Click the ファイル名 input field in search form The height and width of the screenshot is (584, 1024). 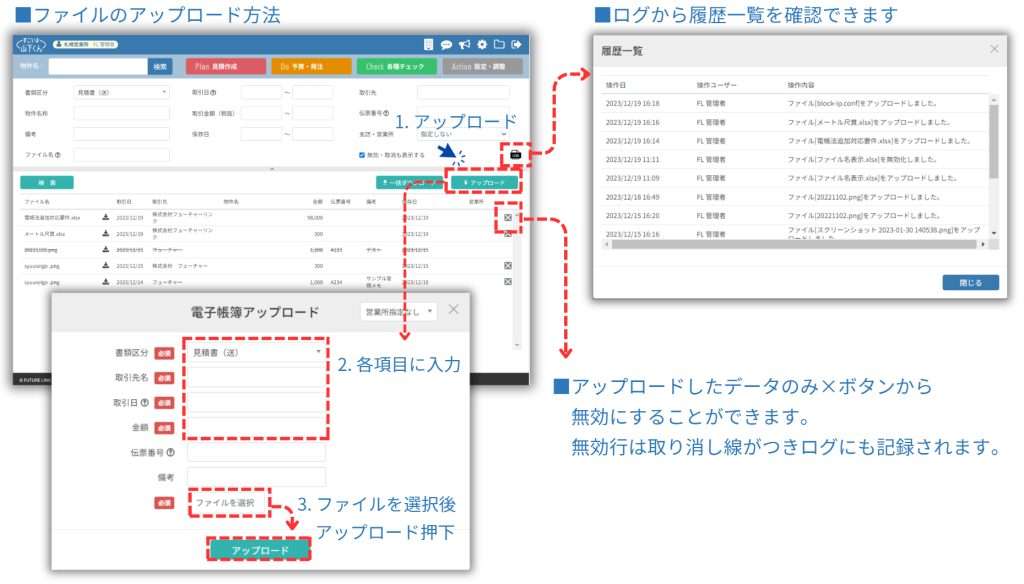(121, 155)
